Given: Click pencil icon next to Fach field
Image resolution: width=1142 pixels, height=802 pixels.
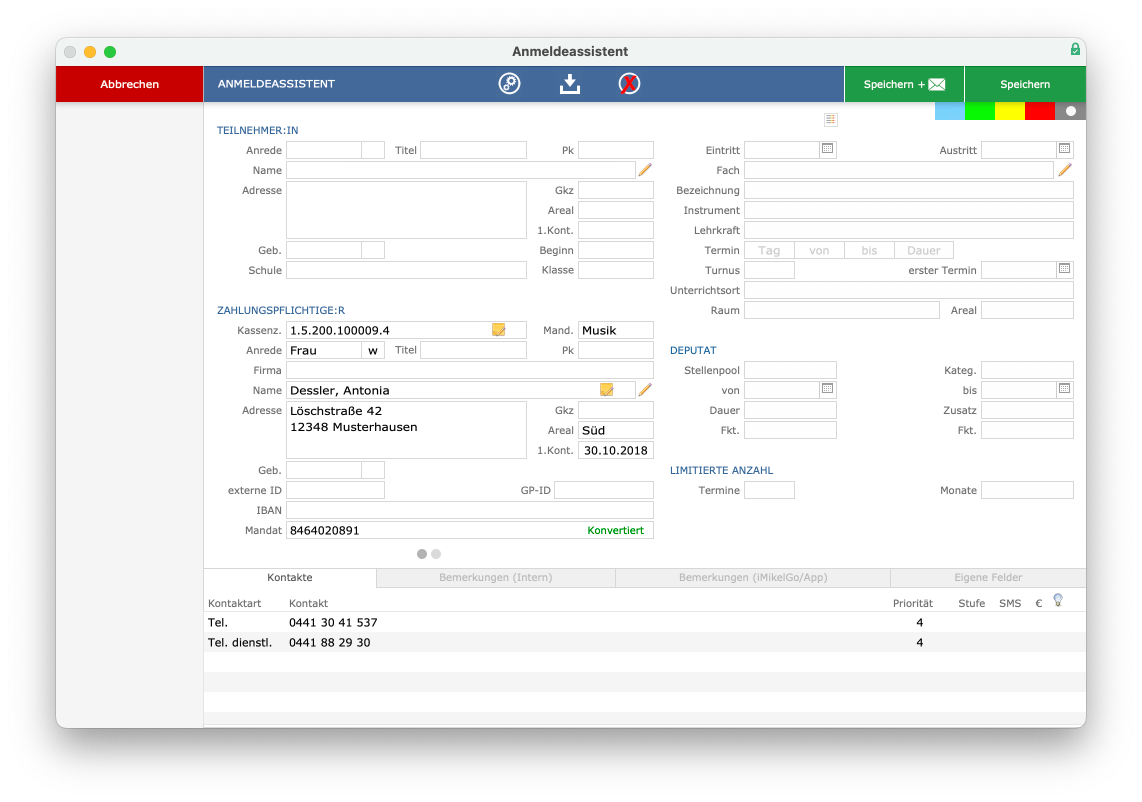Looking at the screenshot, I should click(x=1065, y=170).
